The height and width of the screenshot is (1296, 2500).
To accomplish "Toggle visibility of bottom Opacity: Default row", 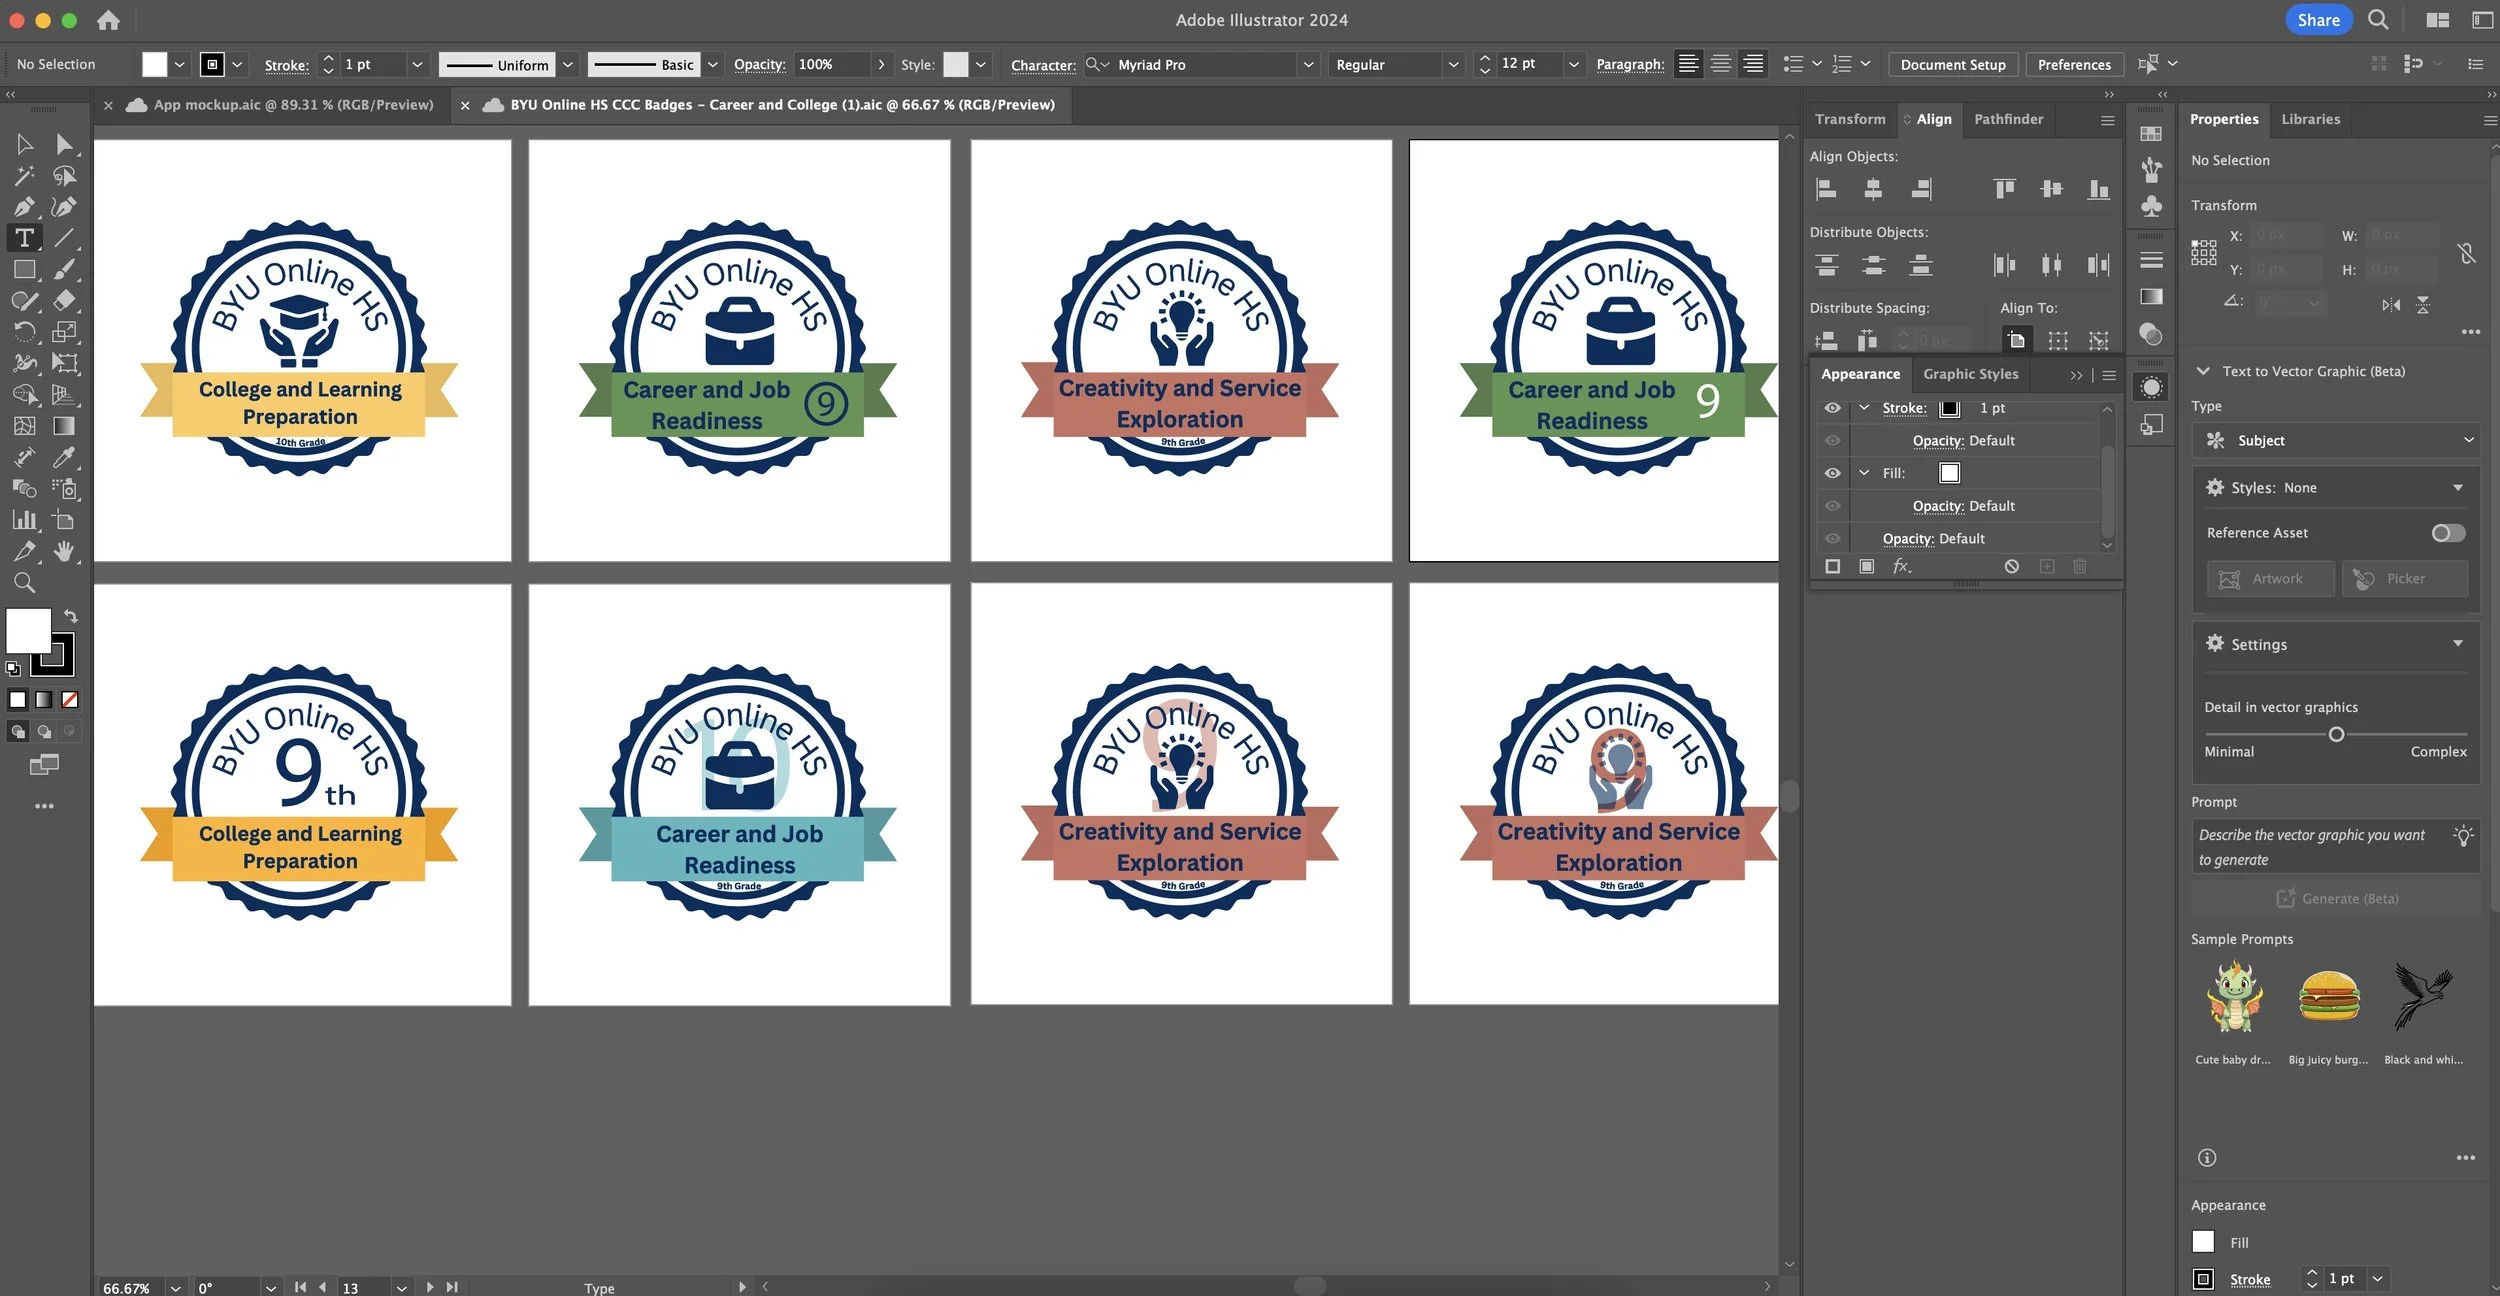I will (x=1832, y=539).
